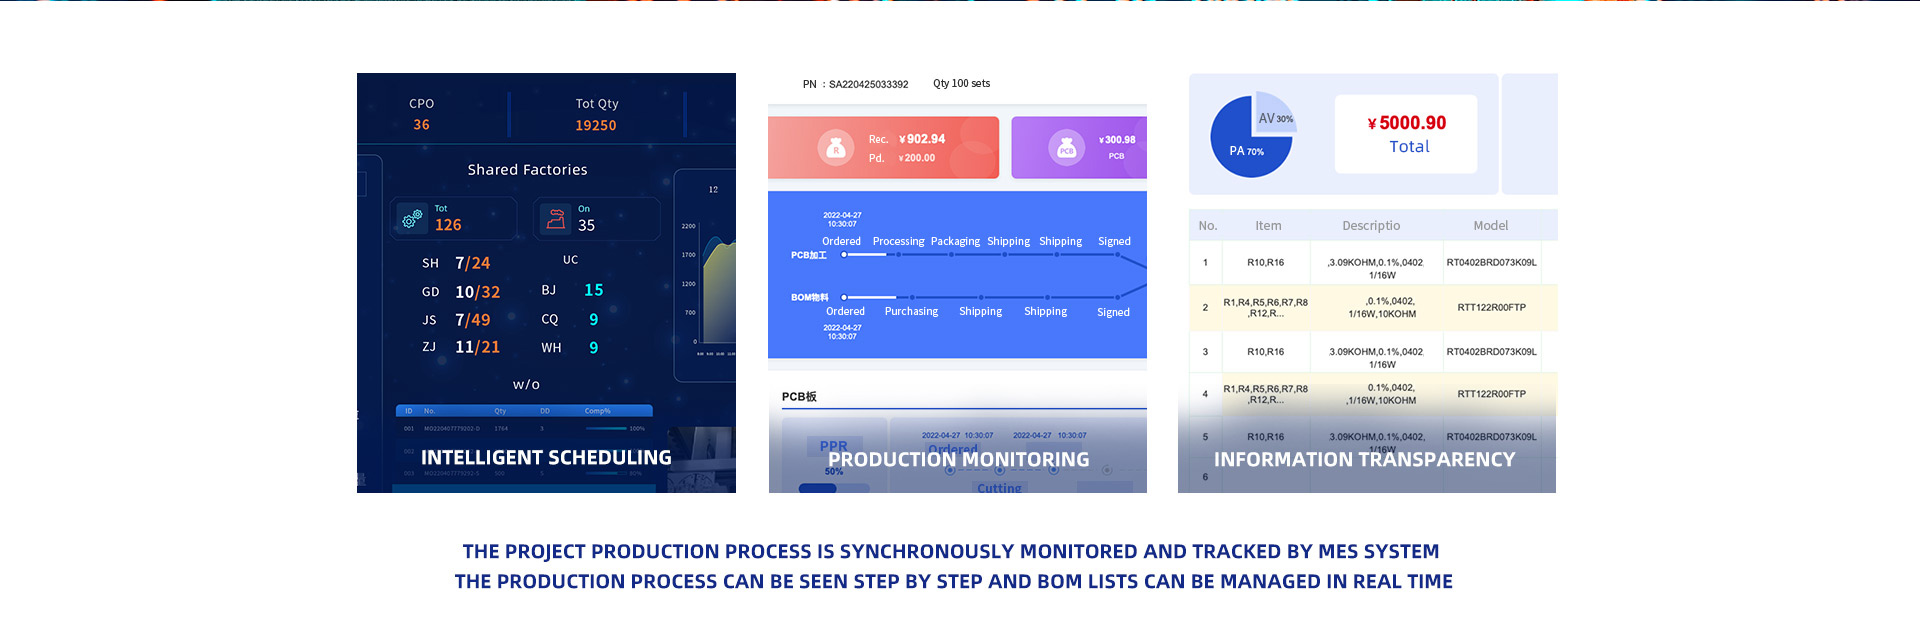Click the red machine icon beside On 35

[x=556, y=219]
